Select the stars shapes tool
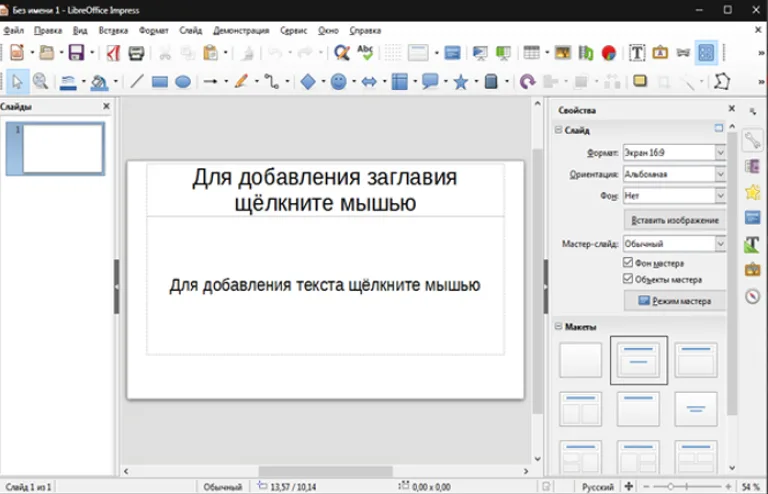 pyautogui.click(x=460, y=82)
